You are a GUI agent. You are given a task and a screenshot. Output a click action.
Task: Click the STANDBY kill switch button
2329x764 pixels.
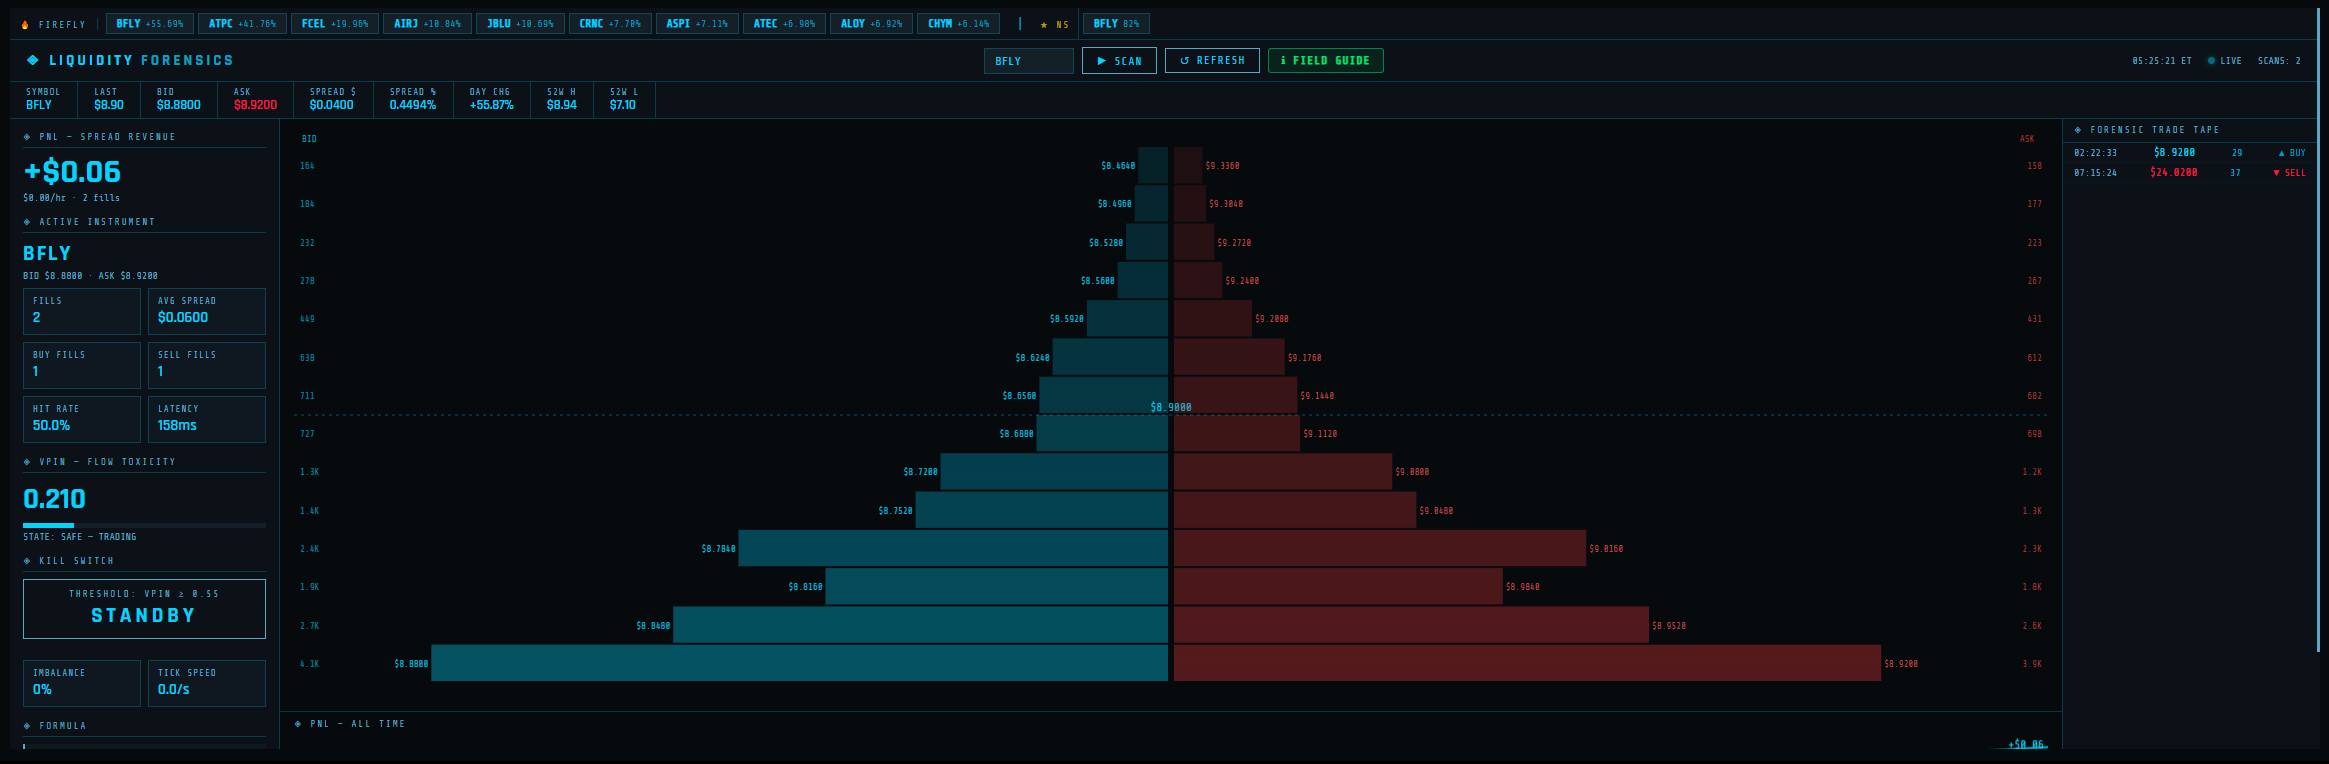coord(144,609)
